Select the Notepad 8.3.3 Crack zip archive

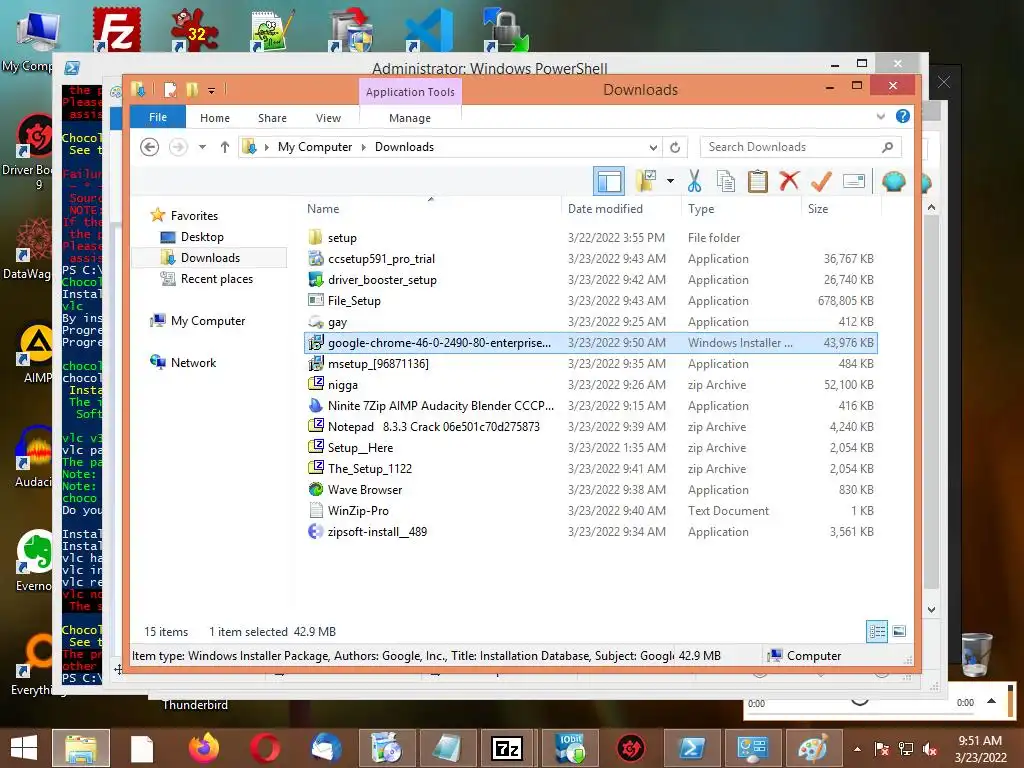591,426
